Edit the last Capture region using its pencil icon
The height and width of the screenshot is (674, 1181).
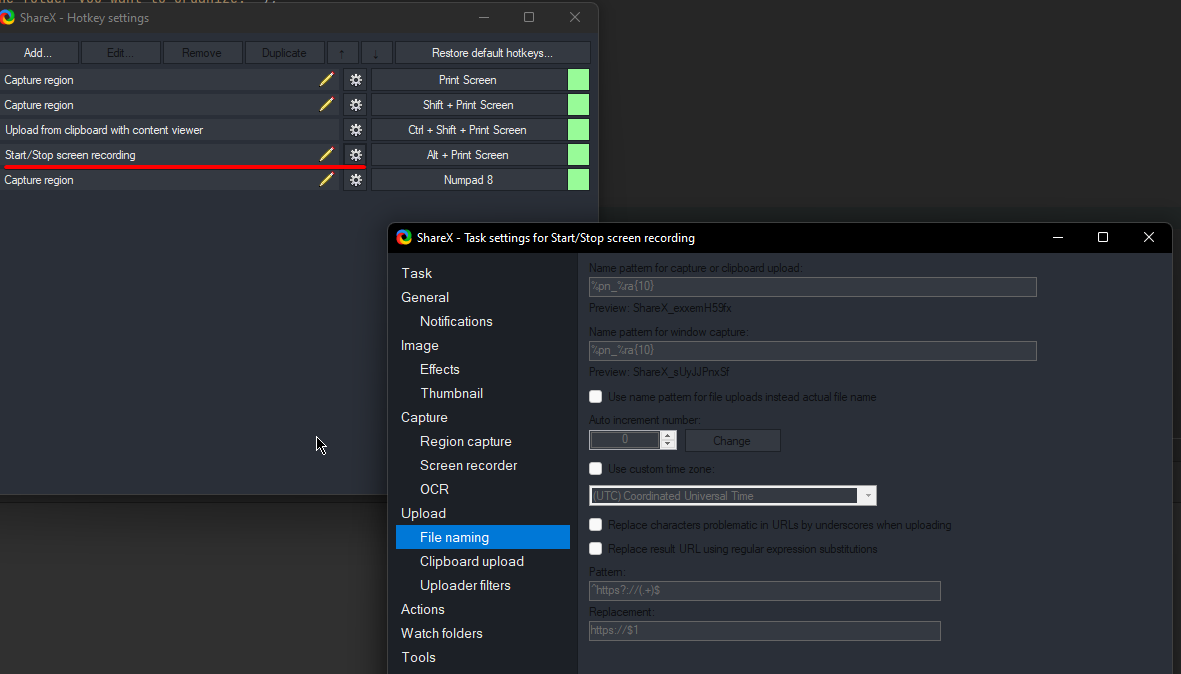pos(326,179)
